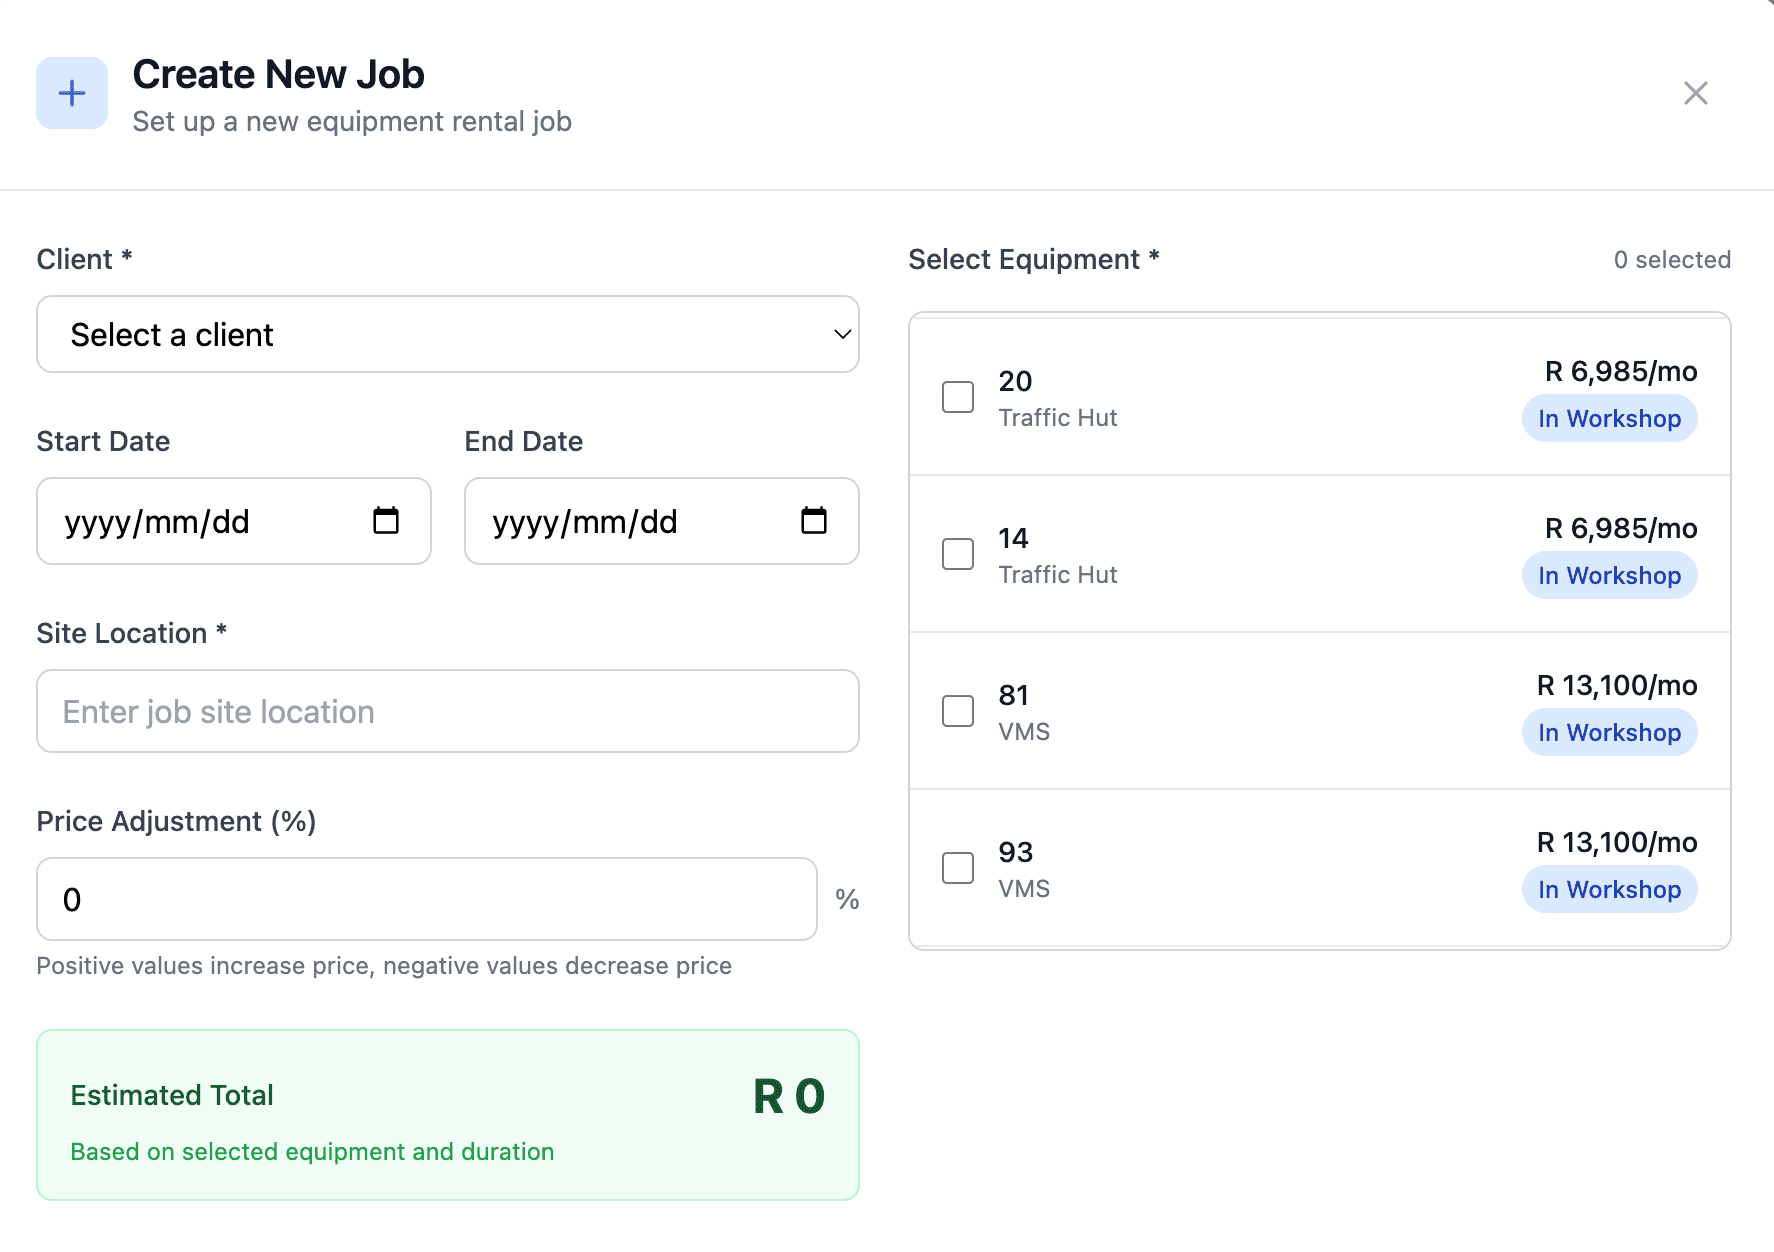The height and width of the screenshot is (1252, 1774).
Task: Check the box for Traffic Hut 20
Action: tap(958, 397)
